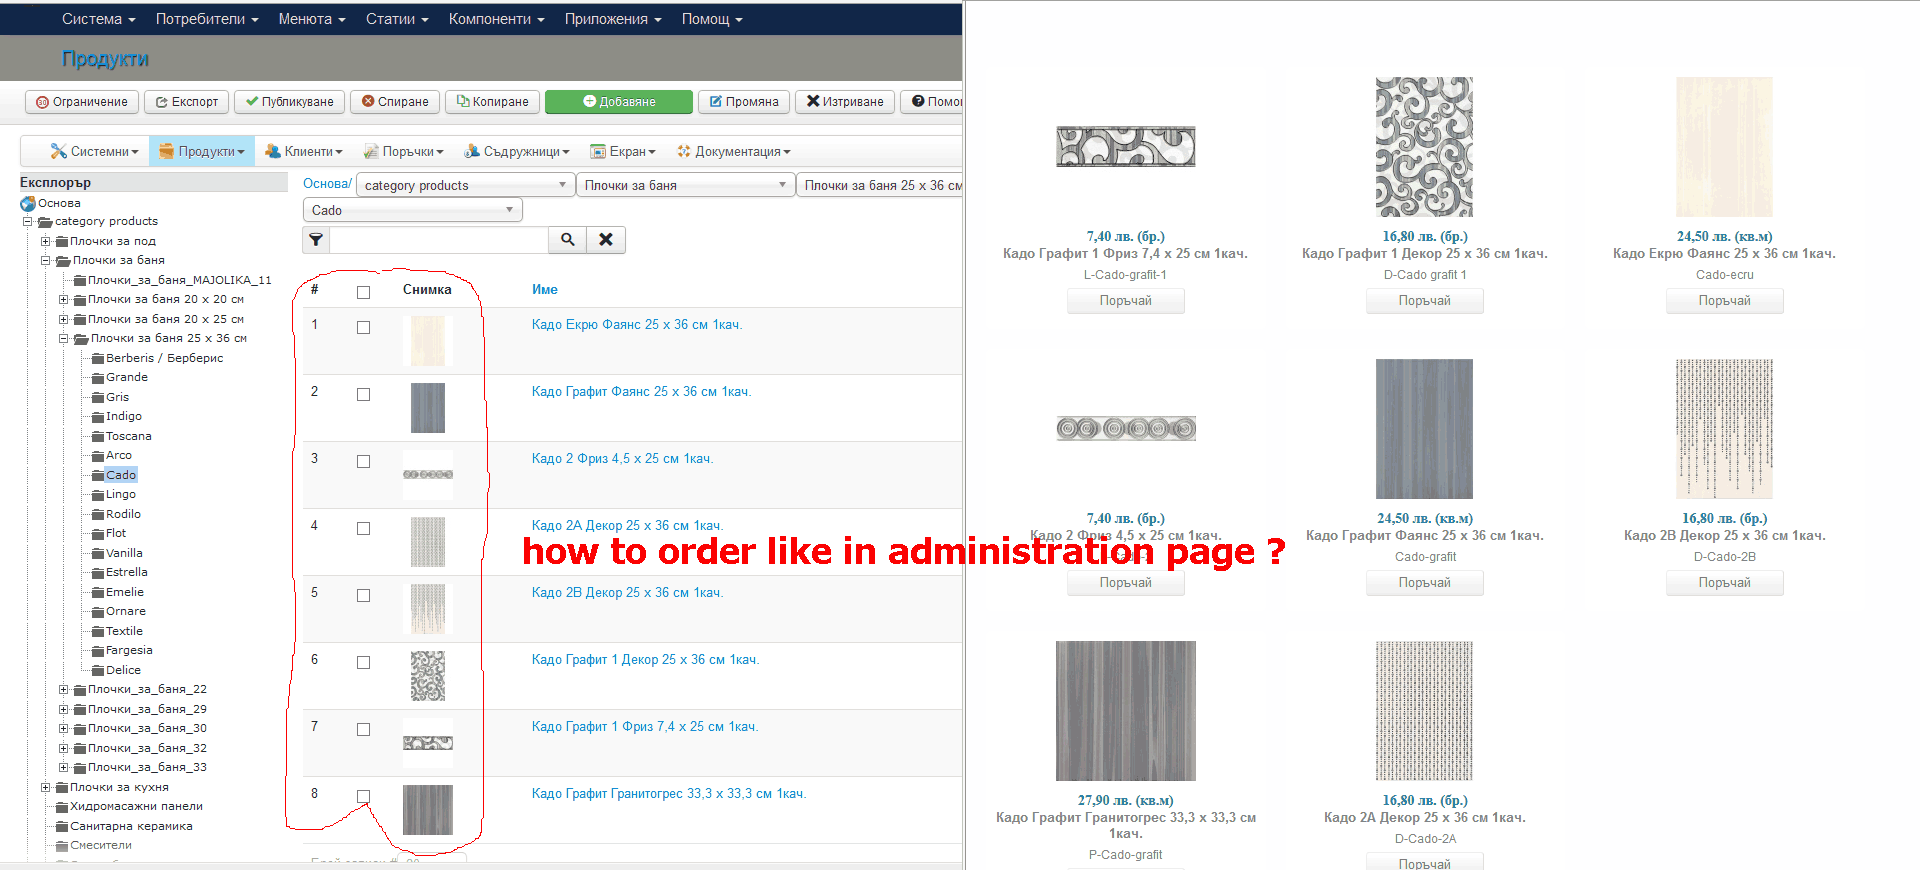
Task: Open the Помощ menu
Action: point(712,19)
